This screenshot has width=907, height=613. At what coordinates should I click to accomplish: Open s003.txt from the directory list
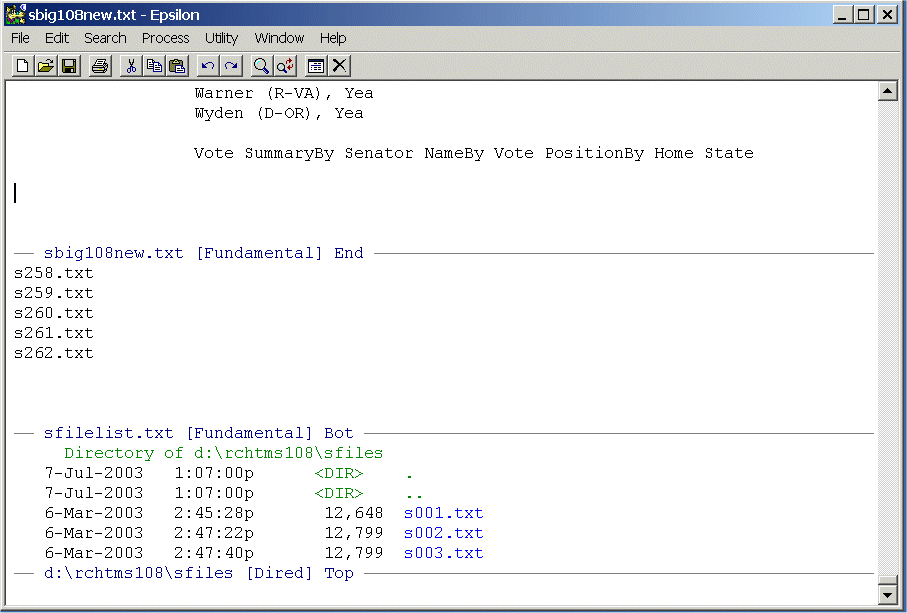(x=443, y=553)
